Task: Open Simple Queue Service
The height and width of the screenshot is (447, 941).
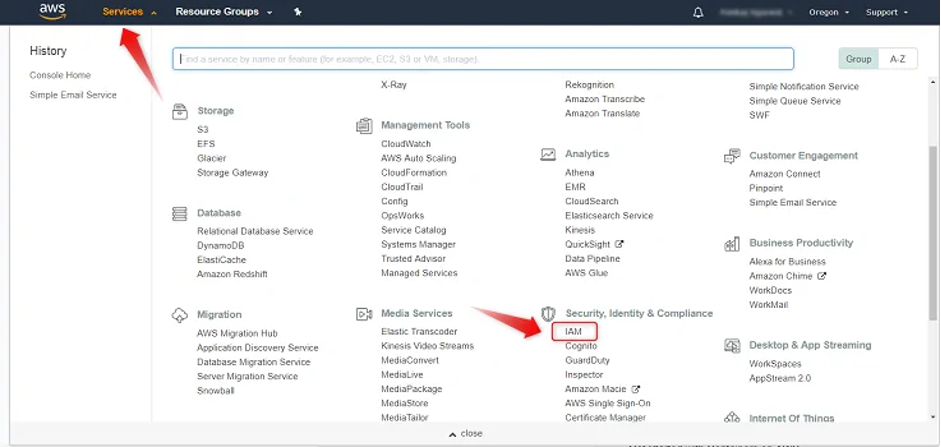Action: [795, 101]
